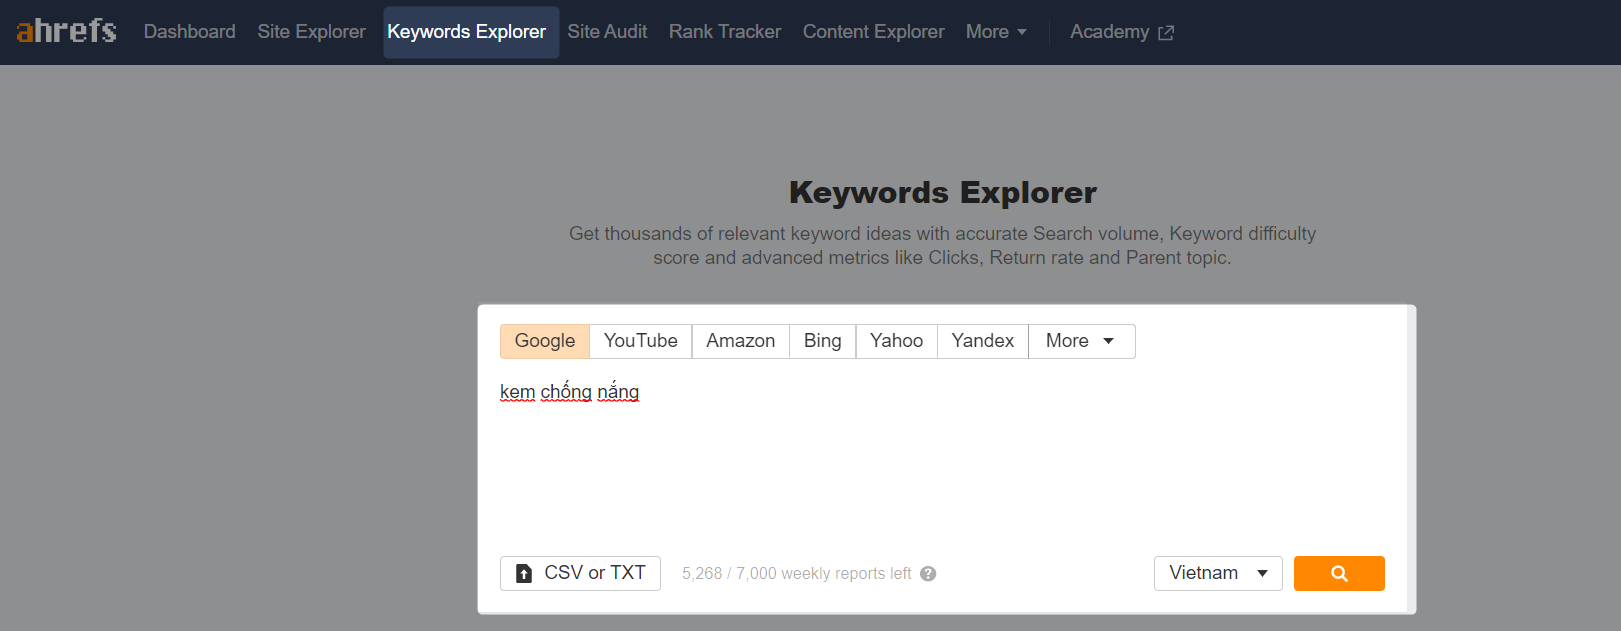Open Site Audit
Image resolution: width=1621 pixels, height=631 pixels.
[x=607, y=32]
